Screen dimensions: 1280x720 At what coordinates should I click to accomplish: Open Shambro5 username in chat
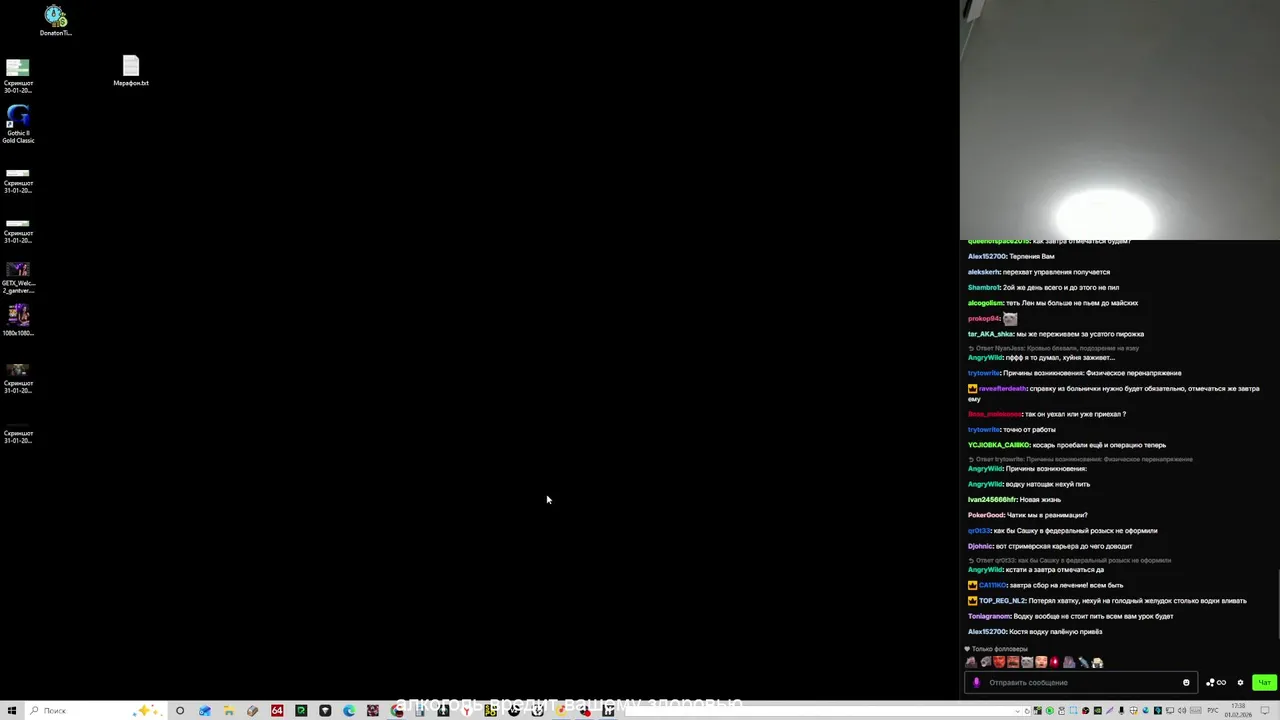click(984, 288)
